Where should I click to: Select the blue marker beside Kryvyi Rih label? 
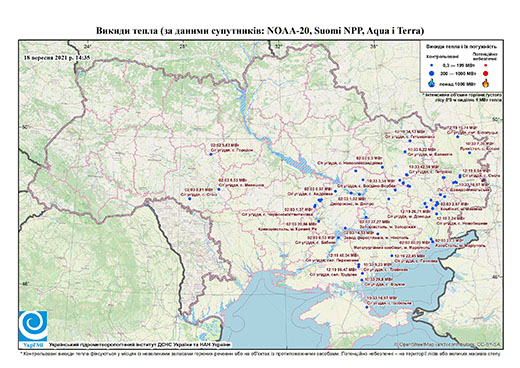point(319,221)
